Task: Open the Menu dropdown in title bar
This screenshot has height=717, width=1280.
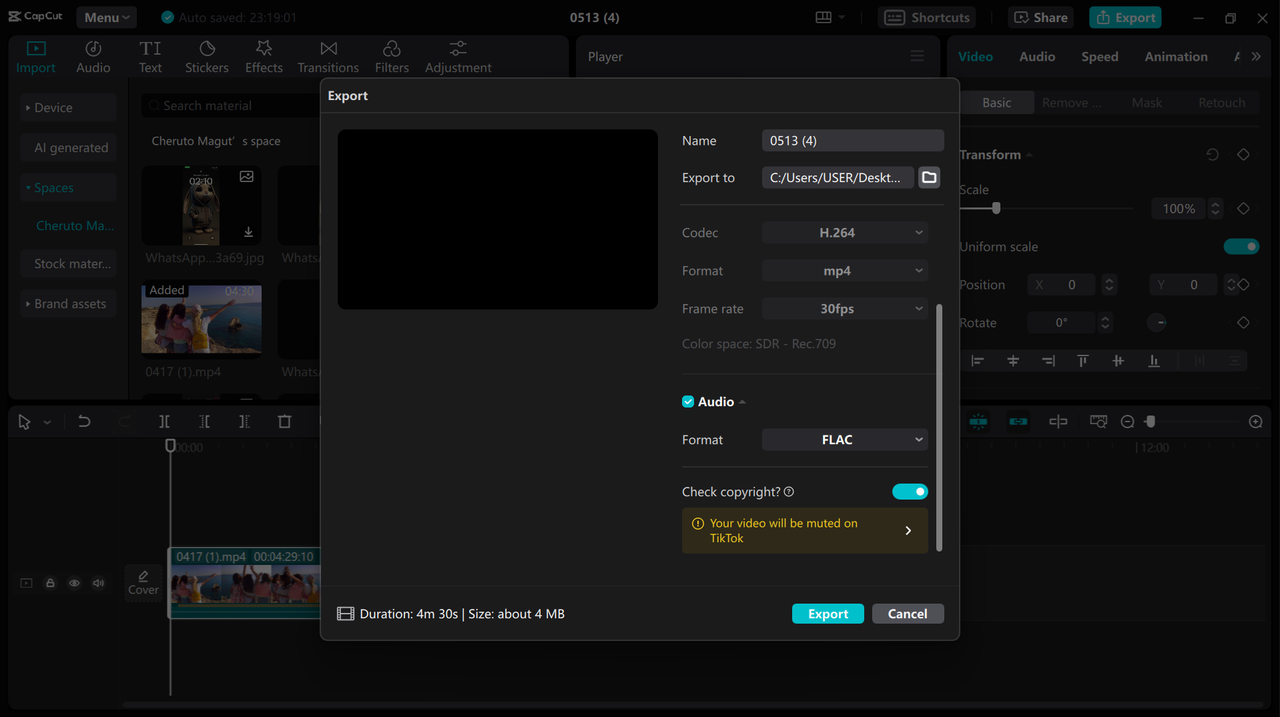Action: (107, 17)
